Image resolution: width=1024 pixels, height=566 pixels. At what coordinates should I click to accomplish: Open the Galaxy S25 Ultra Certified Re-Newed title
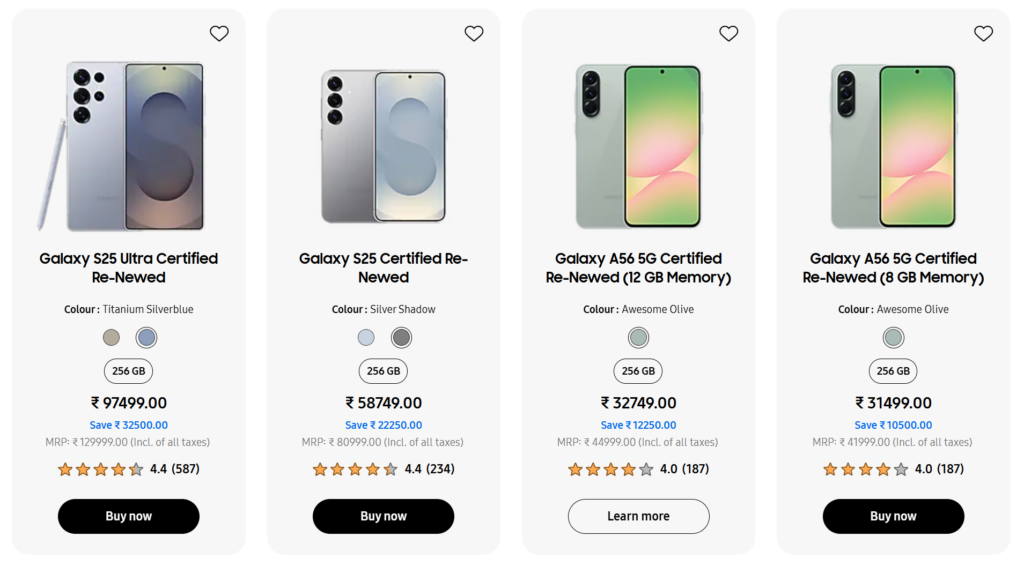click(x=129, y=268)
